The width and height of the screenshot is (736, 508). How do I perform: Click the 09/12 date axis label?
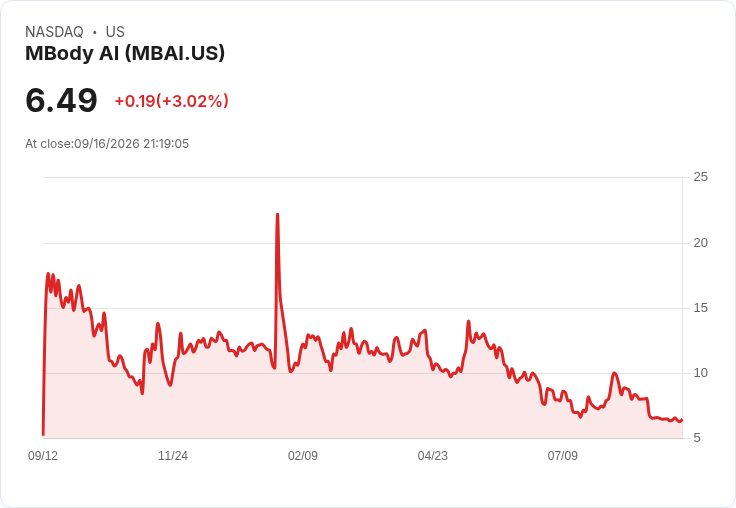43,455
